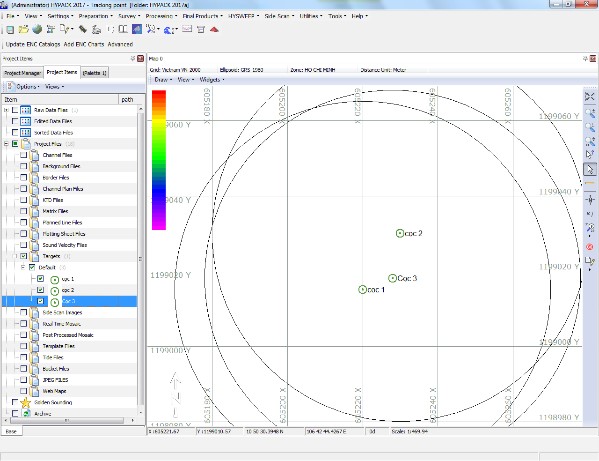Expand the Raw Data Files tree node

[x=6, y=110]
